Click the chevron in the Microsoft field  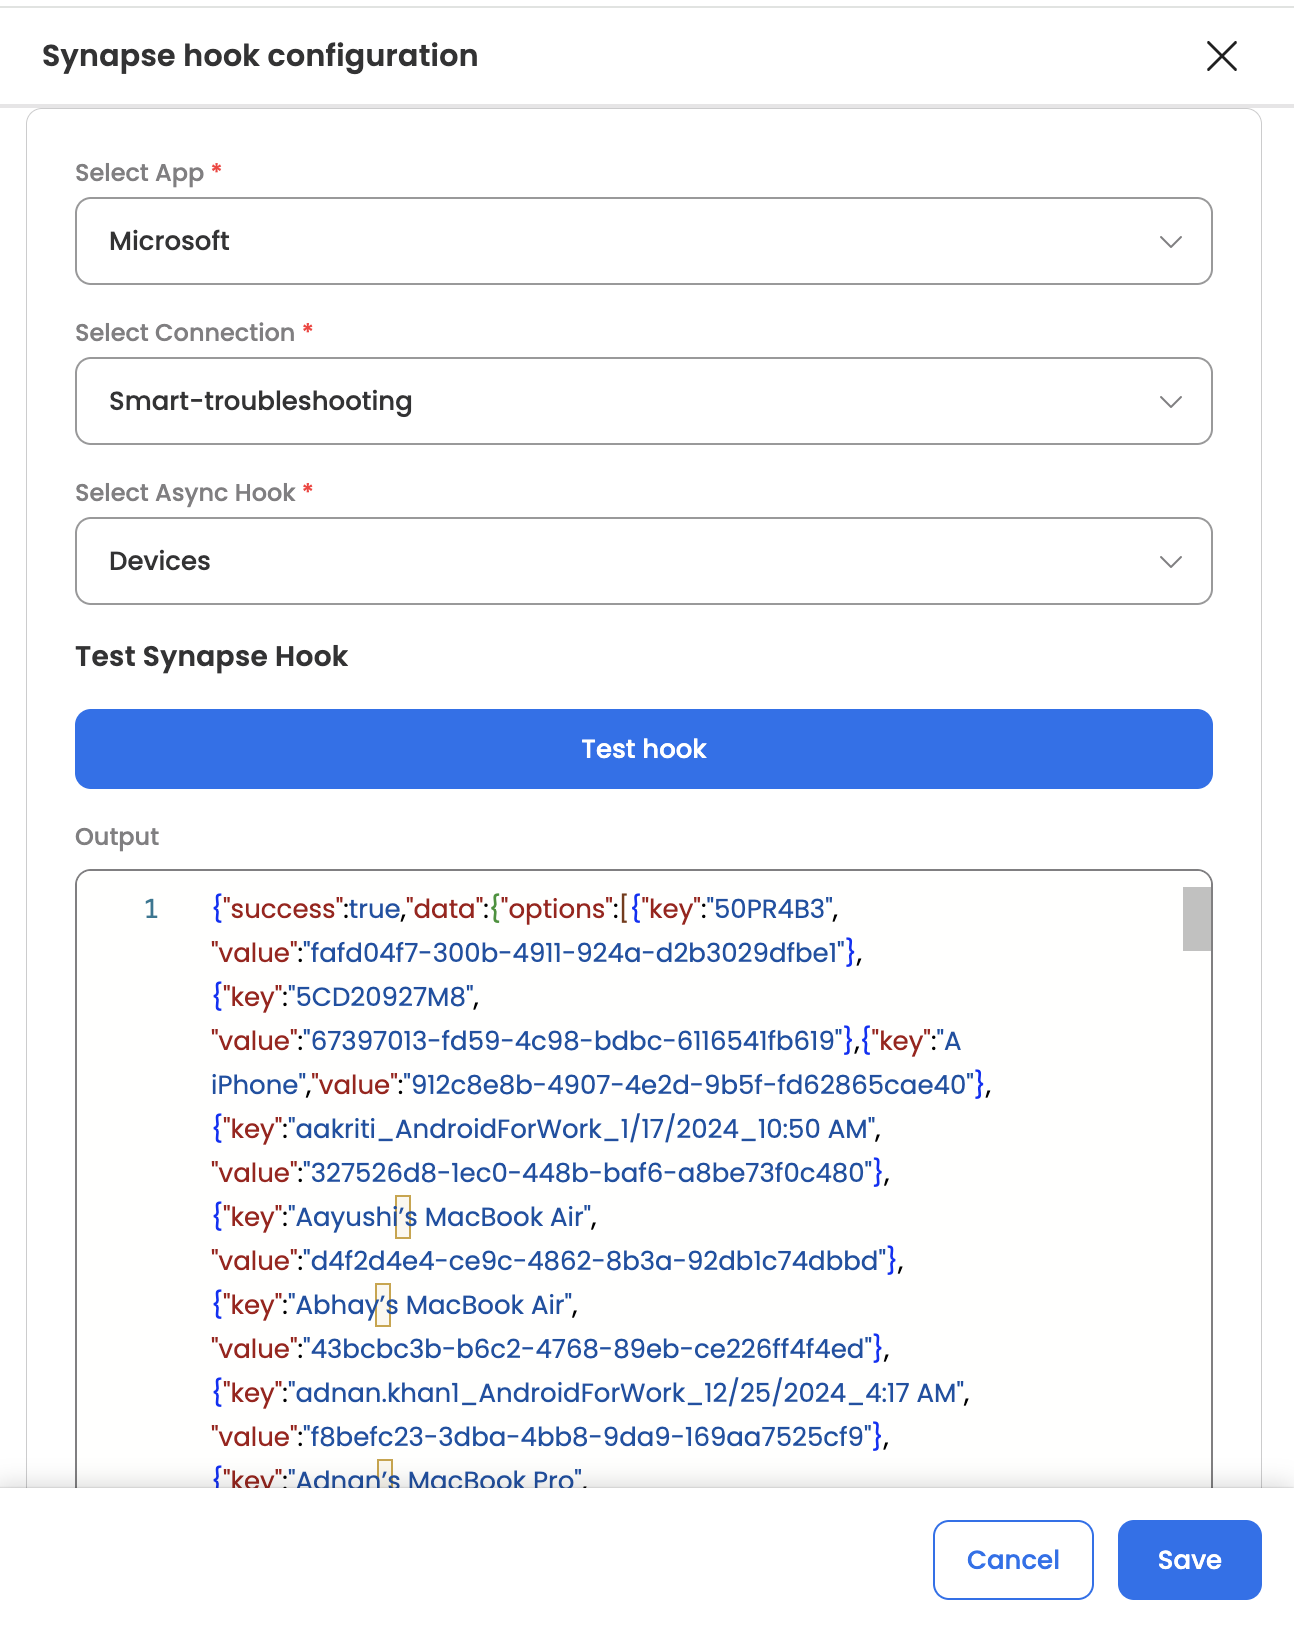1170,242
